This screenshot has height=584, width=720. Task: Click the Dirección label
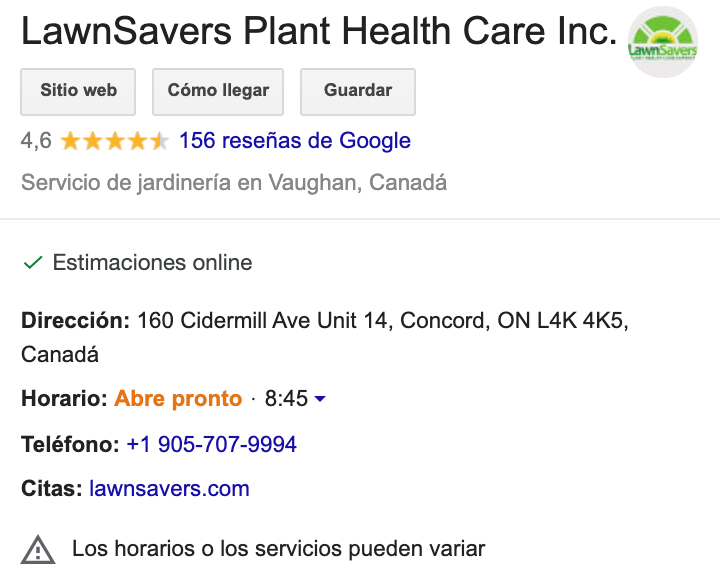75,321
